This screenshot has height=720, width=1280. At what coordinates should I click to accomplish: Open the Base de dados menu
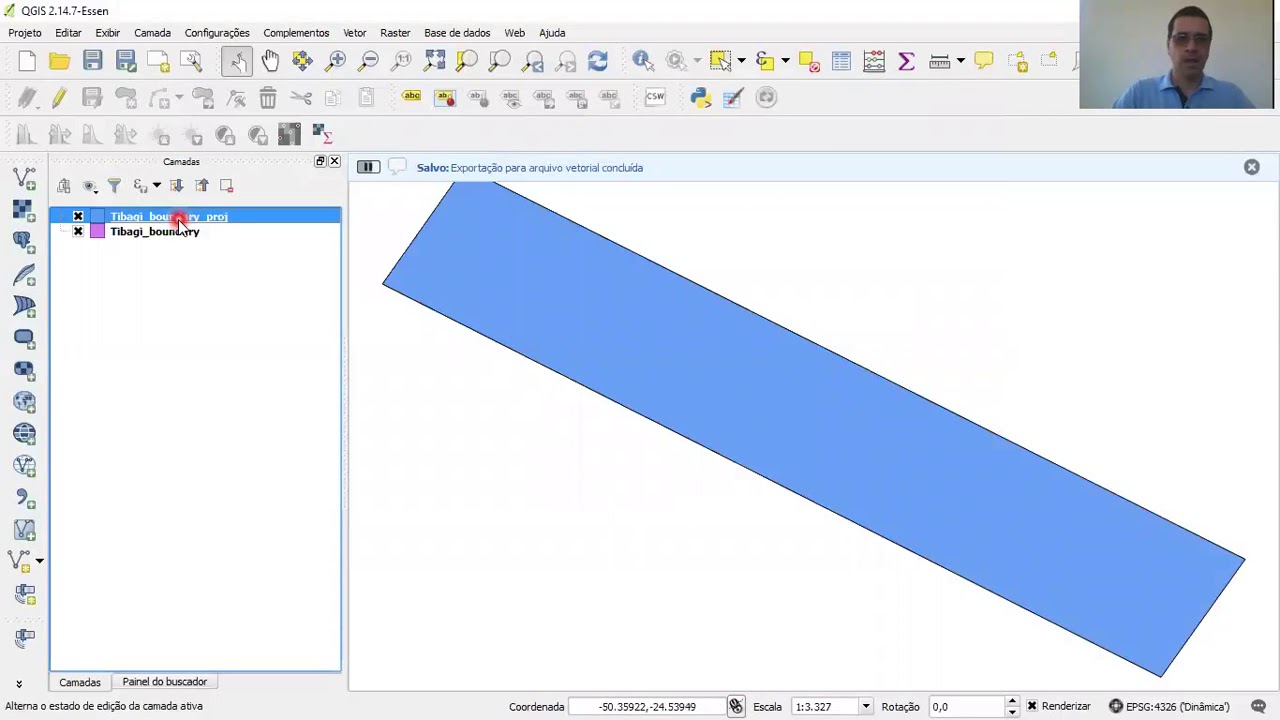pyautogui.click(x=457, y=33)
